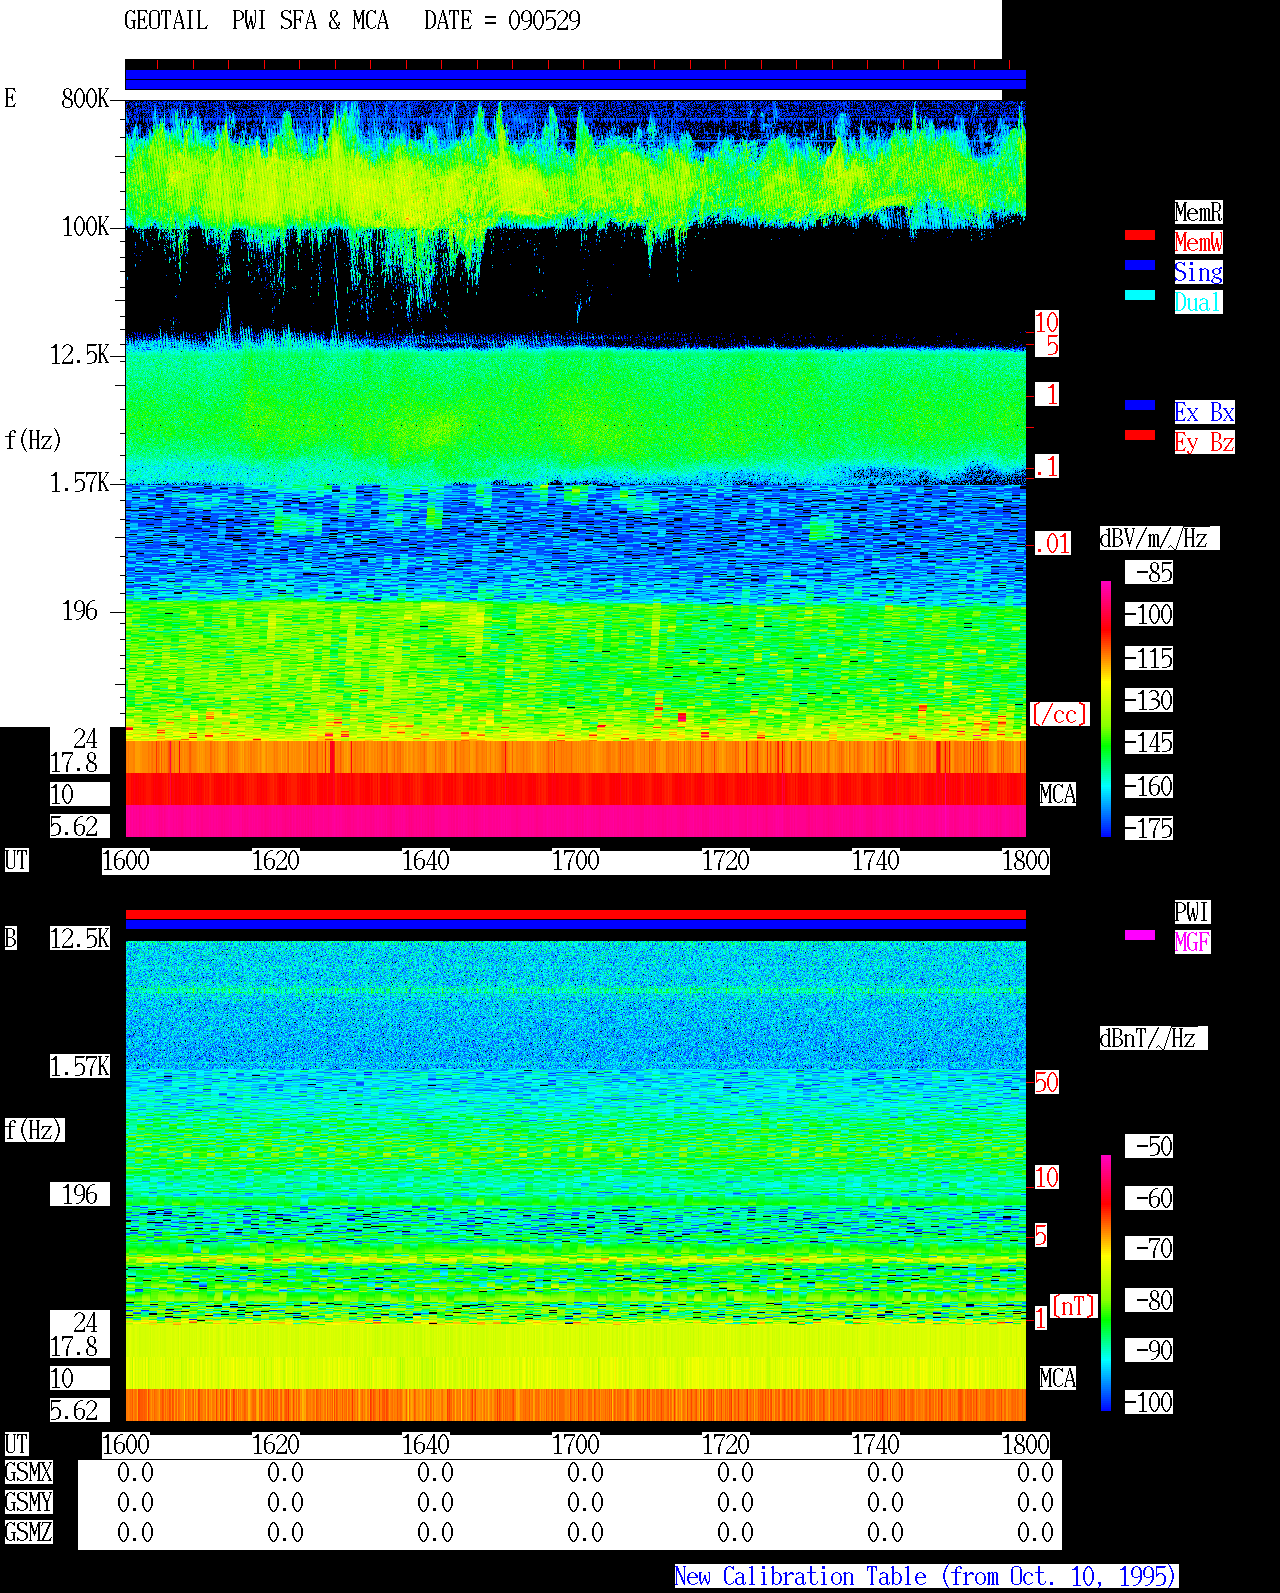Click the E panel MCA label
This screenshot has height=1593, width=1280.
click(x=1058, y=795)
